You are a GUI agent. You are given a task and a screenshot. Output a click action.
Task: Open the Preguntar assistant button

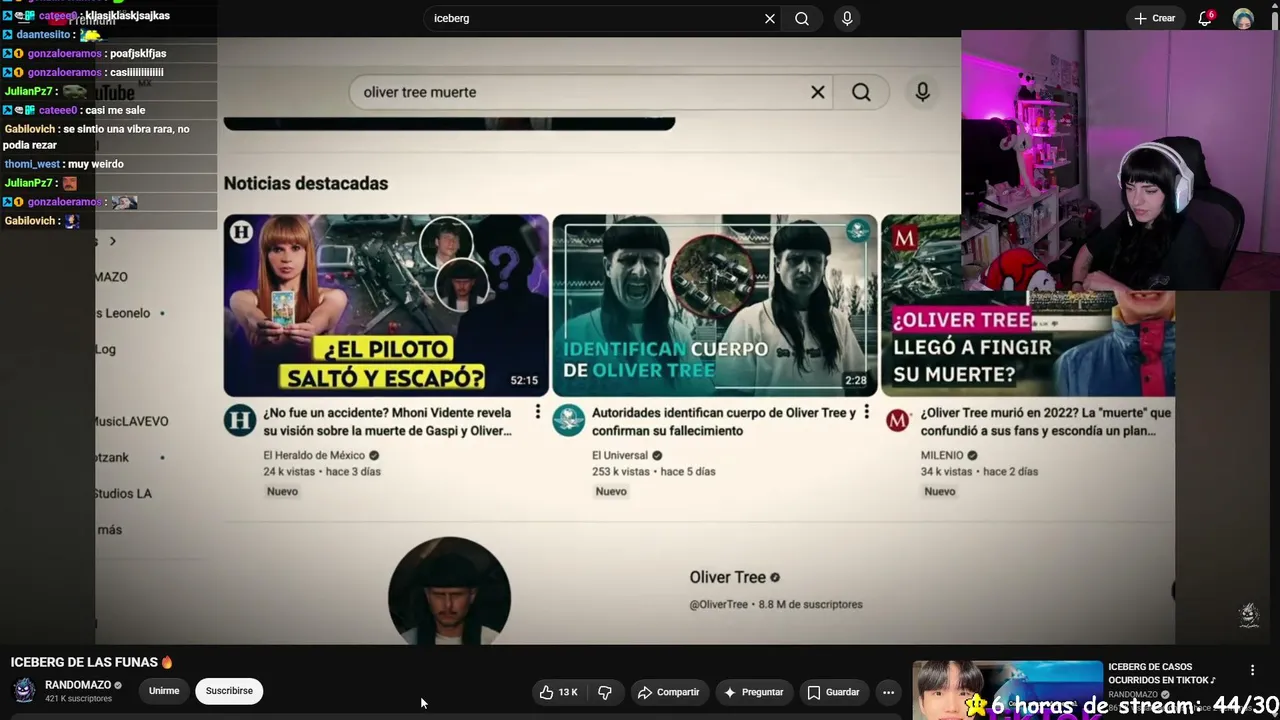point(753,692)
